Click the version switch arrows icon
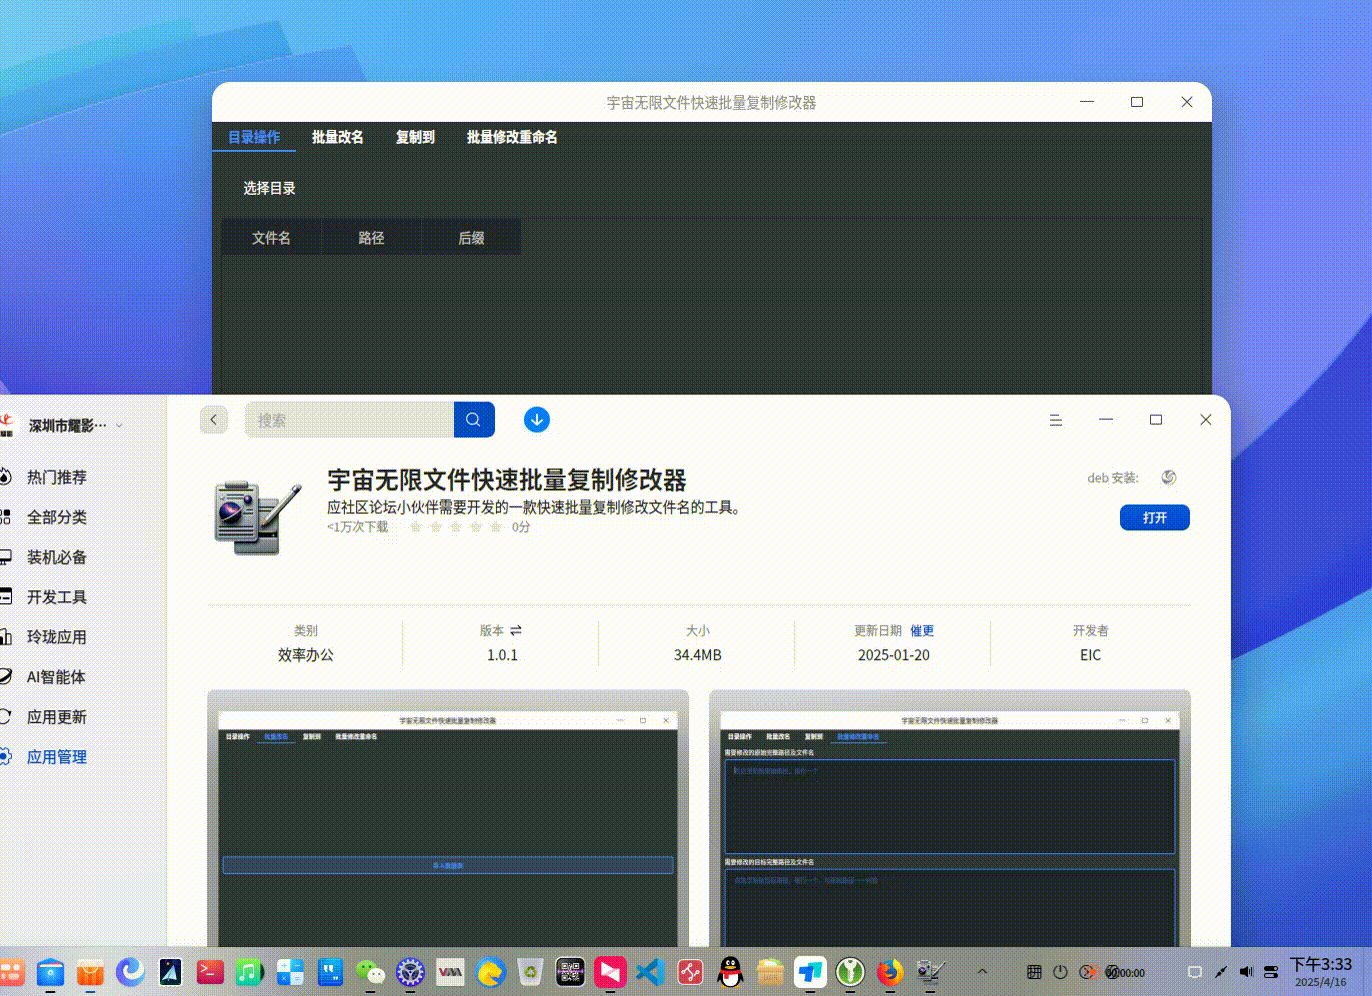Viewport: 1372px width, 996px height. pos(516,631)
